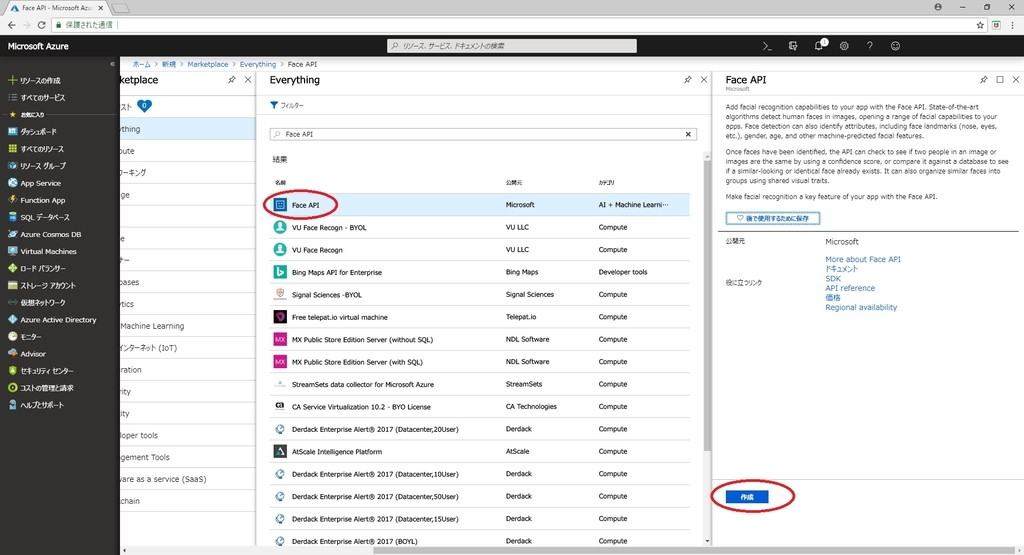
Task: Select the IoT category in Marketplace
Action: click(187, 348)
